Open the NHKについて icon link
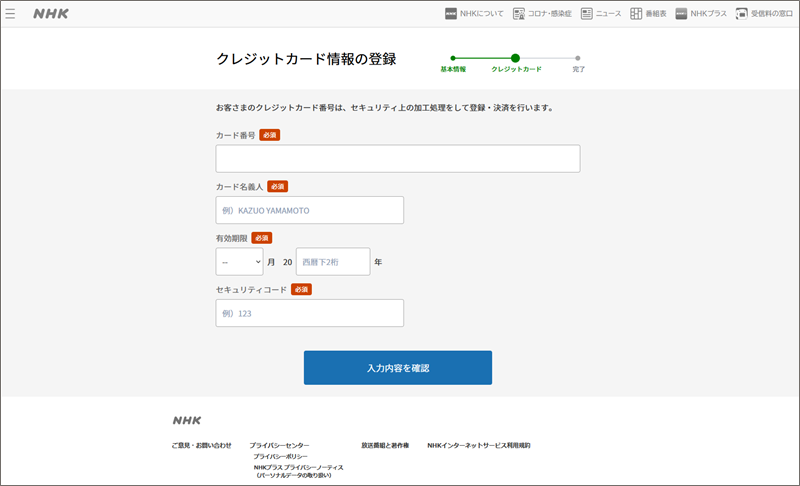 click(x=474, y=14)
